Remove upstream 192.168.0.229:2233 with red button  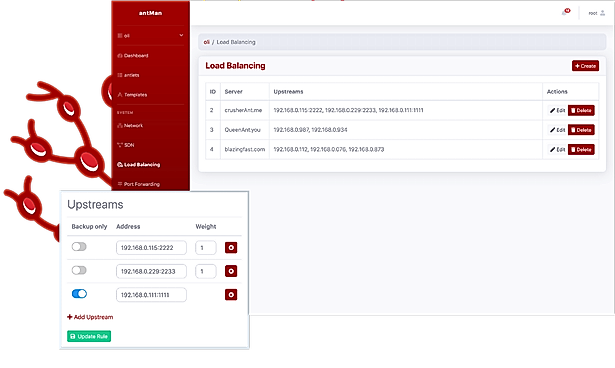tap(231, 271)
